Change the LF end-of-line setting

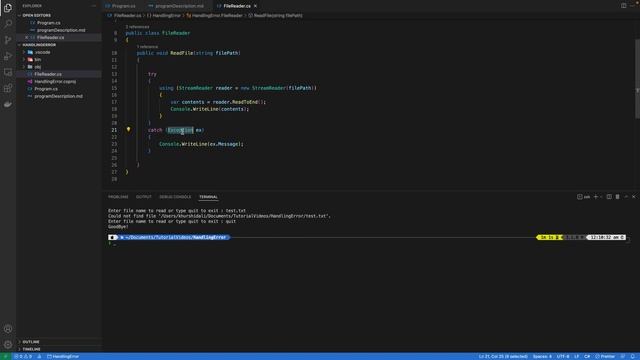[576, 356]
